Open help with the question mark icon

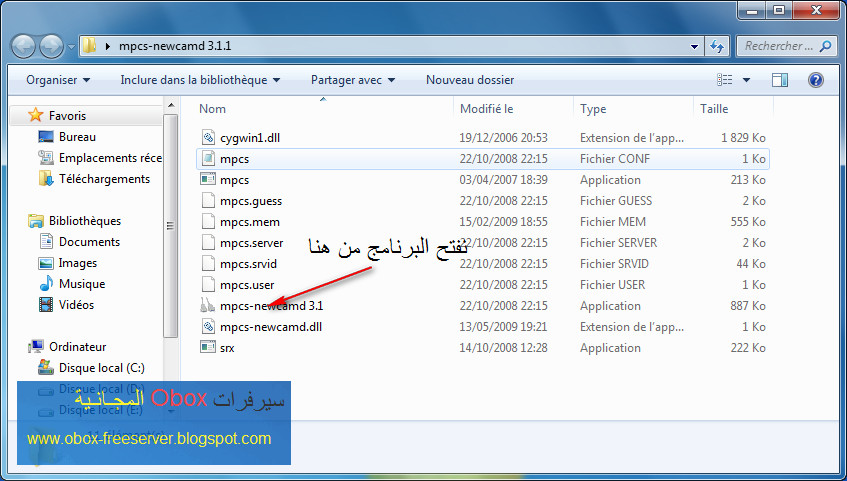816,80
